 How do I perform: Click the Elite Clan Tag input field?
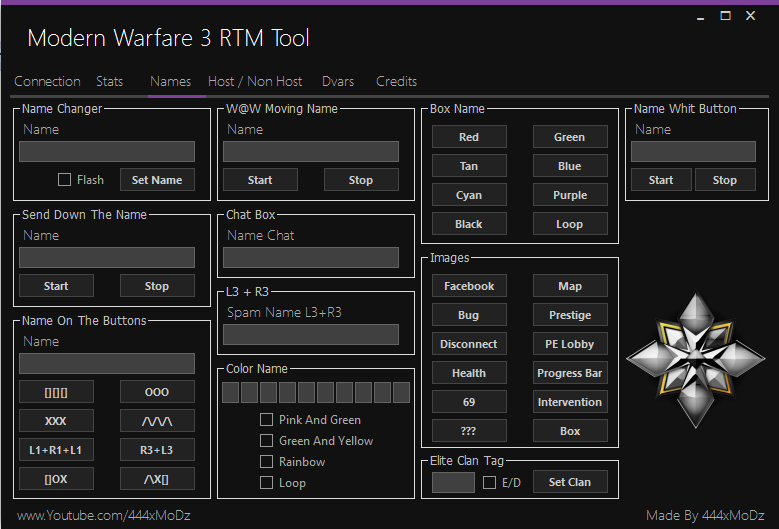pyautogui.click(x=453, y=482)
